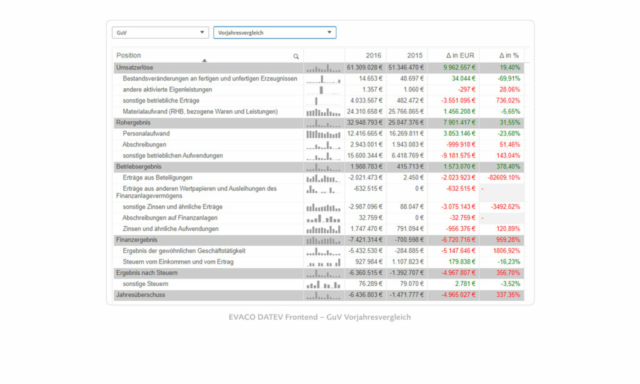Select the Betriebsergebnis row
640x384 pixels.
[319, 167]
